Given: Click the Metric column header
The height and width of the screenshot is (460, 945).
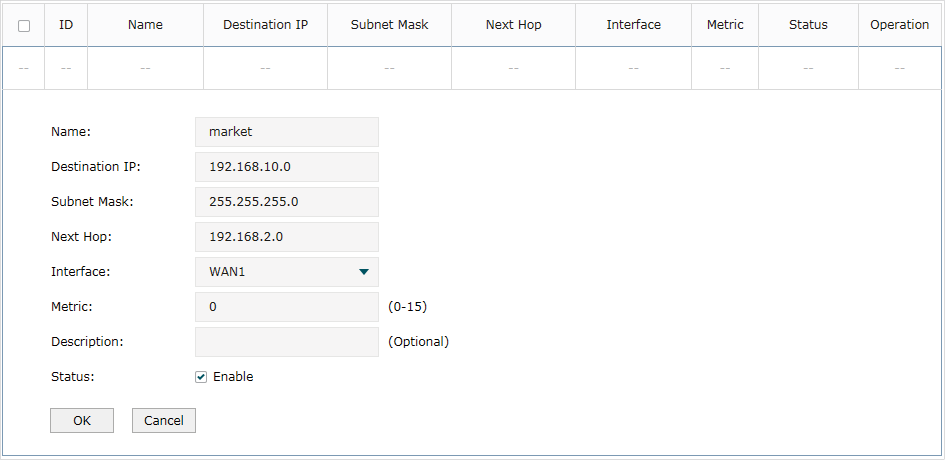Looking at the screenshot, I should [725, 25].
